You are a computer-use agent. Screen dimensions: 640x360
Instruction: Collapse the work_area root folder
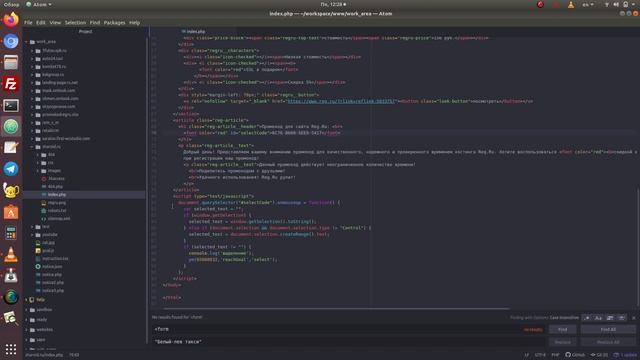coord(27,42)
